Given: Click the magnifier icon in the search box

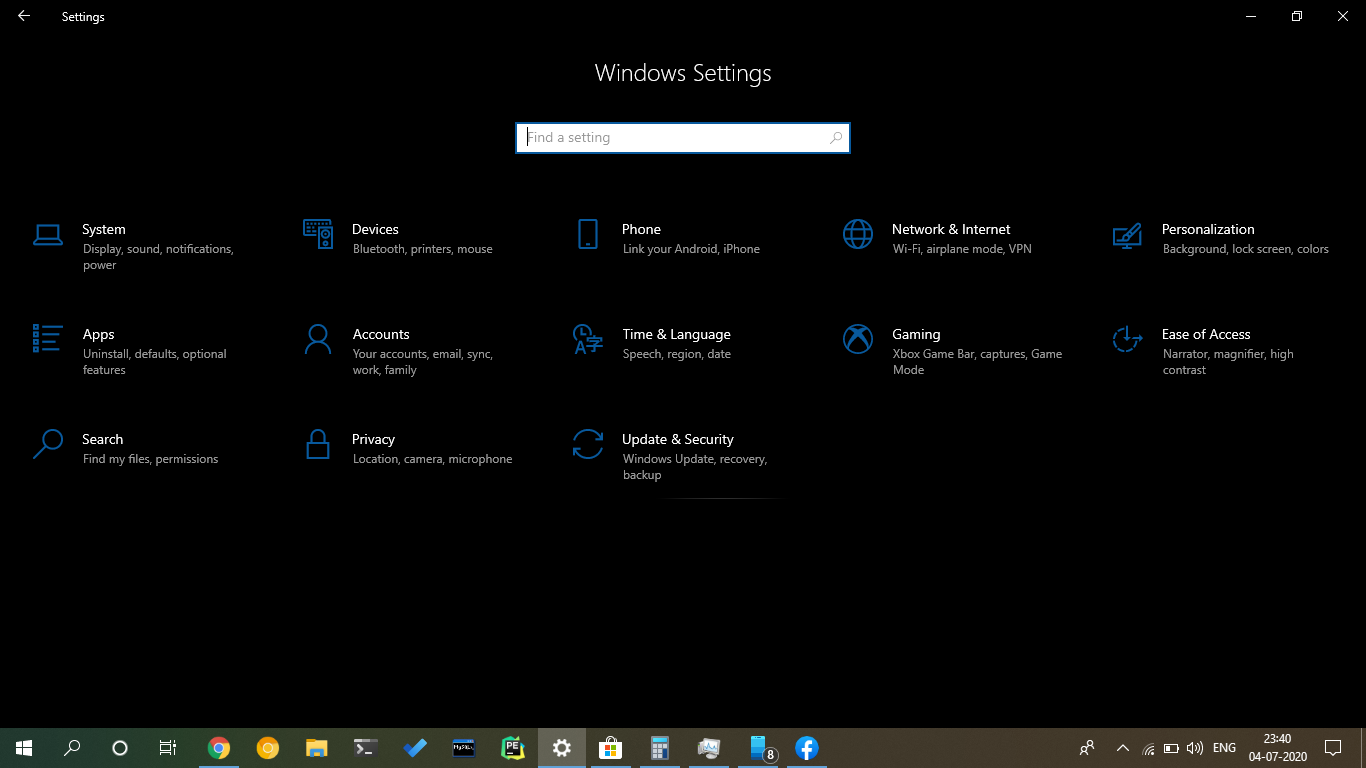Looking at the screenshot, I should 836,138.
